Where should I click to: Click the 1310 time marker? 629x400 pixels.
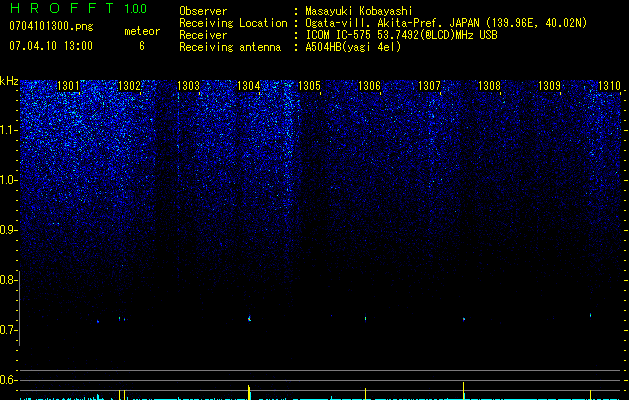click(609, 85)
